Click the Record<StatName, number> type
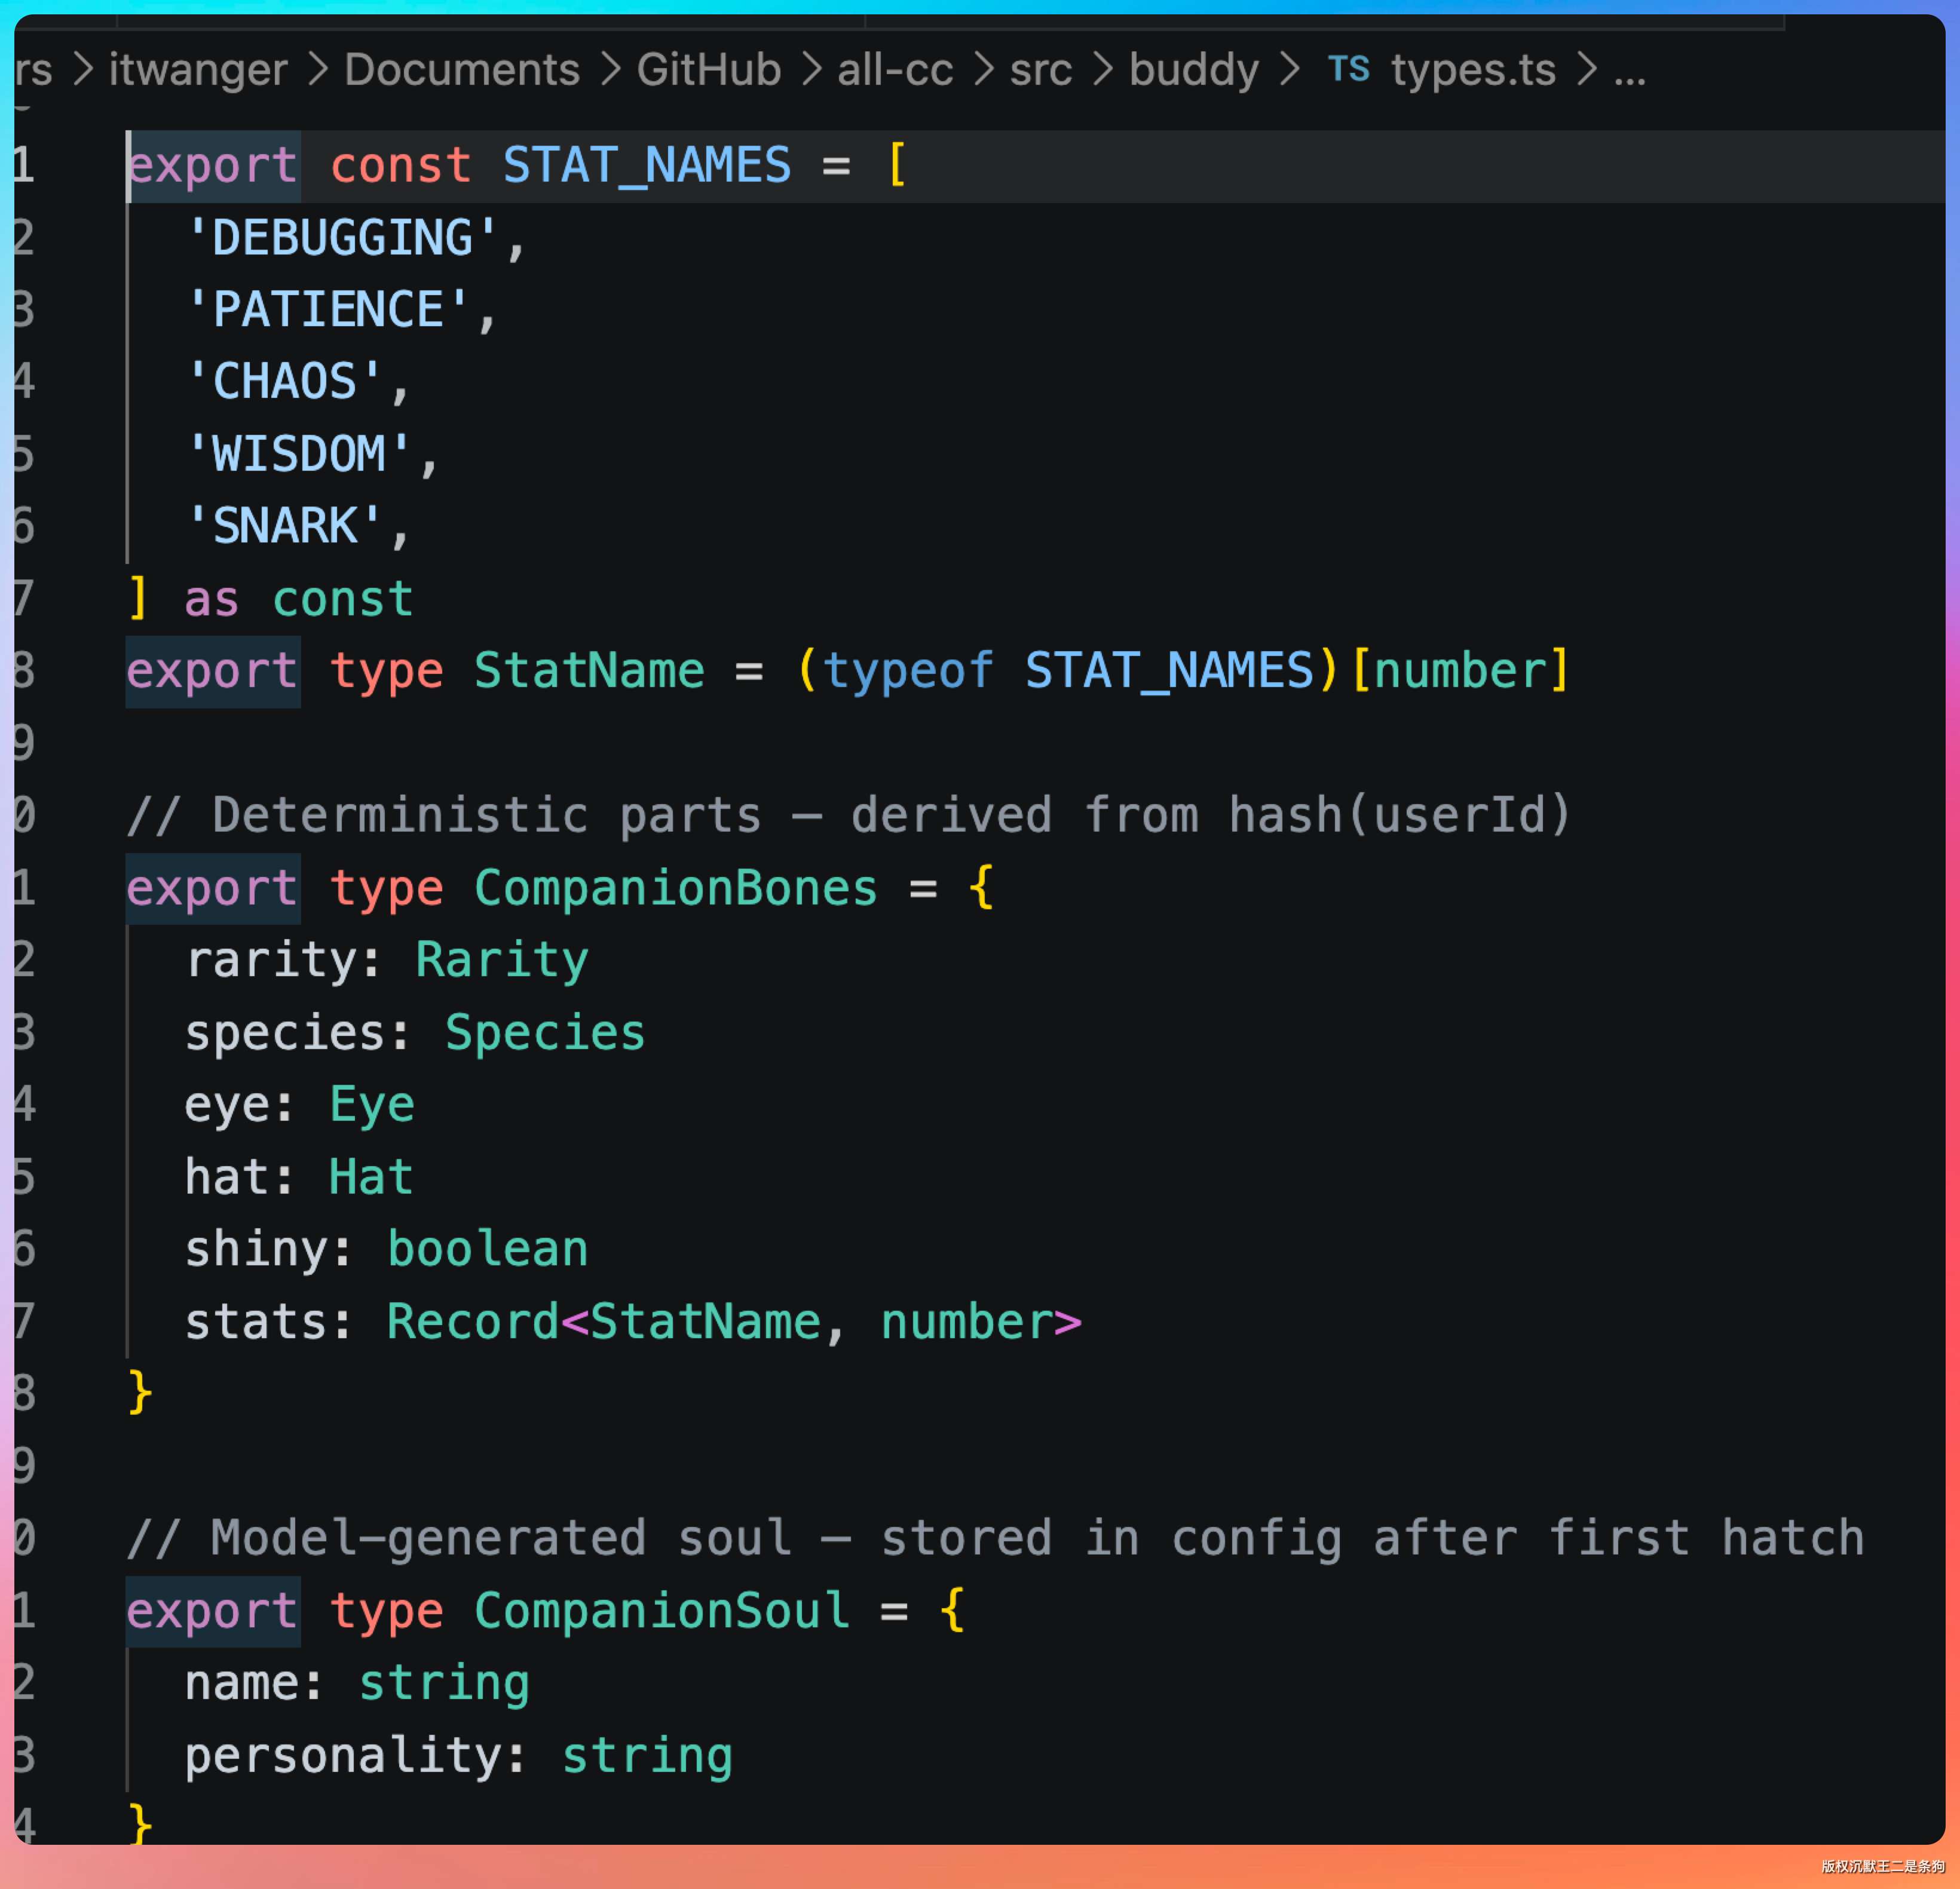This screenshot has width=1960, height=1889. pyautogui.click(x=733, y=1321)
